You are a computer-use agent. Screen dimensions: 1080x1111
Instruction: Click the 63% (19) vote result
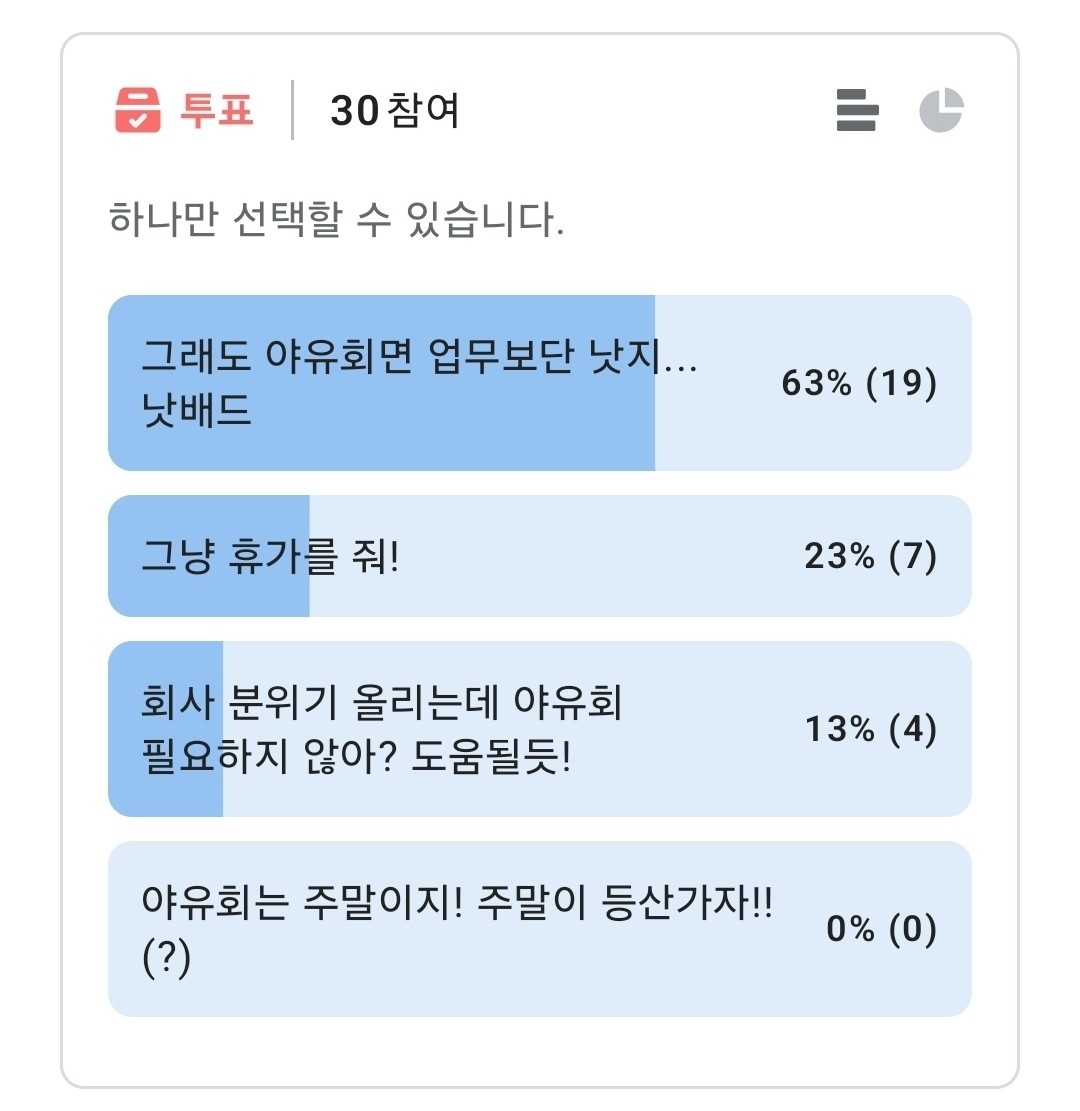point(859,384)
